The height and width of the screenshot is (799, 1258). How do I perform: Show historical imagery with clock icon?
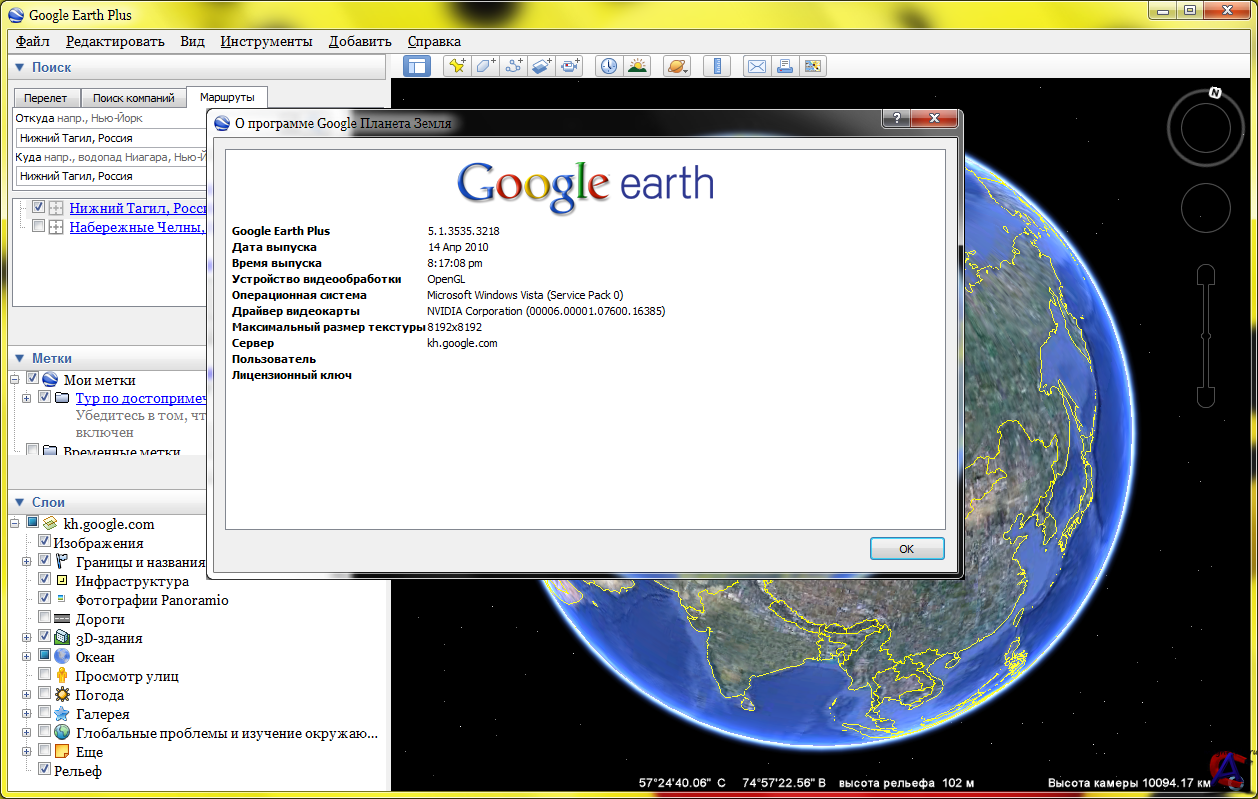click(608, 66)
